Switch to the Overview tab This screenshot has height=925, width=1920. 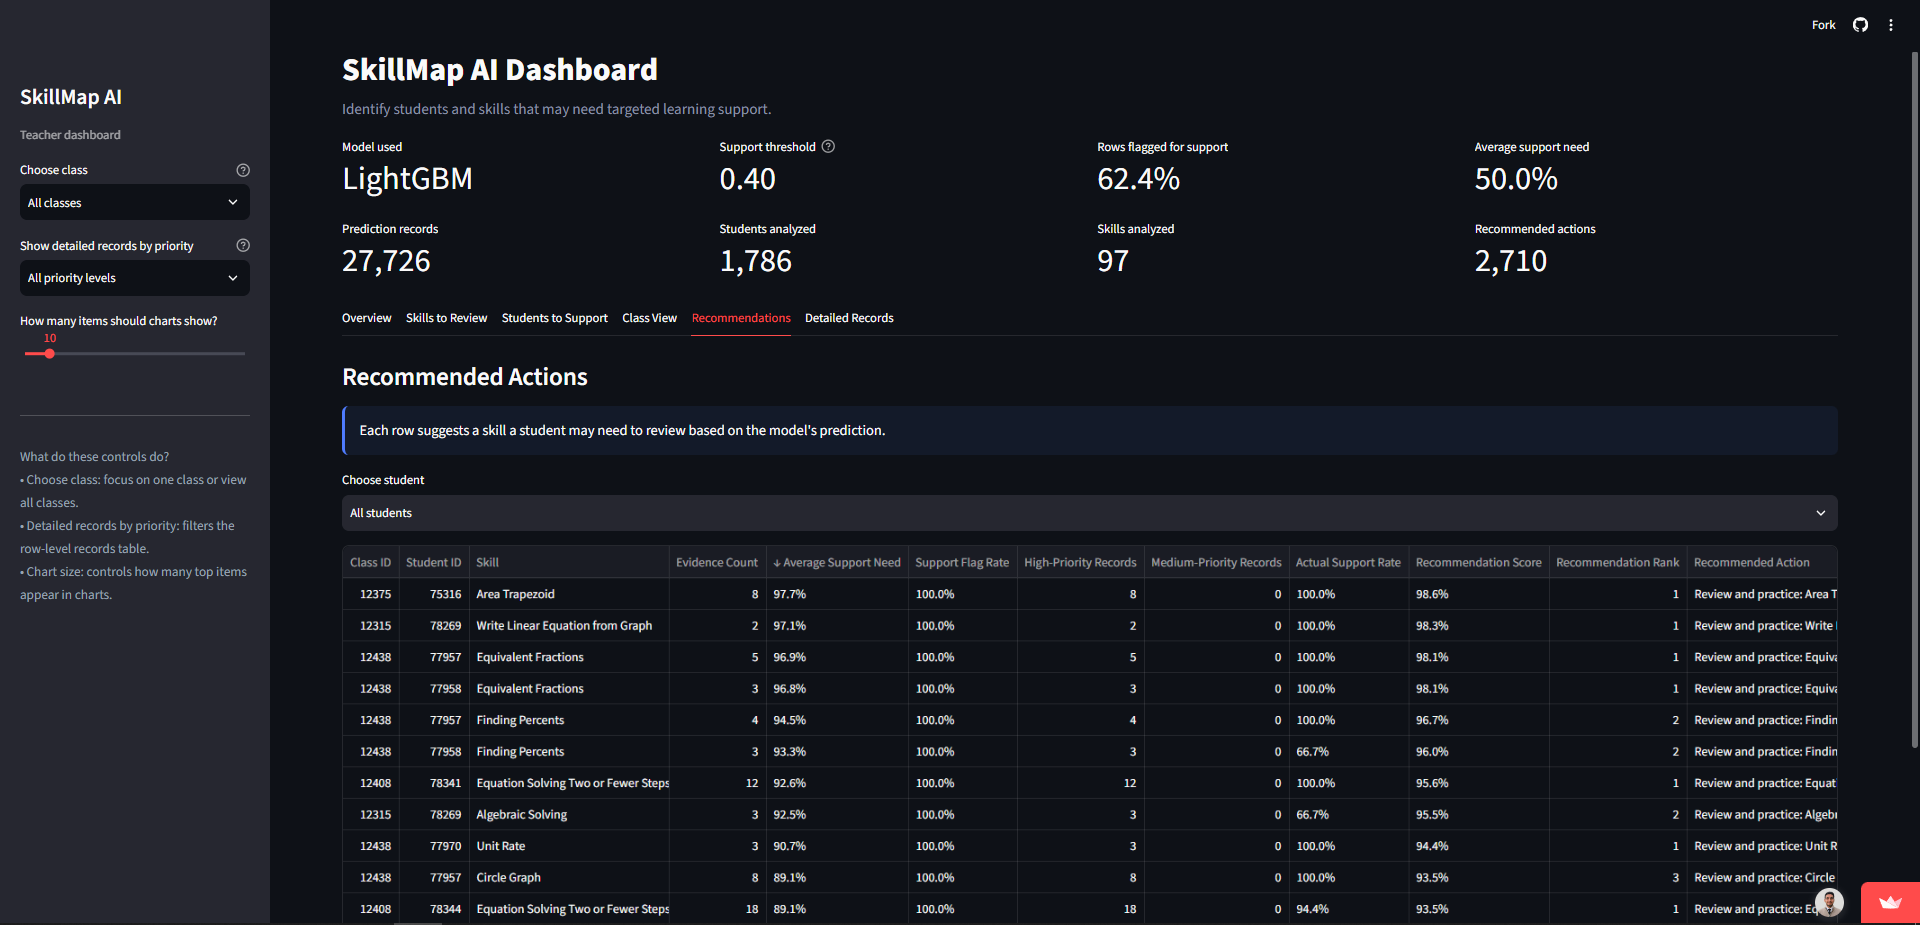(x=366, y=318)
